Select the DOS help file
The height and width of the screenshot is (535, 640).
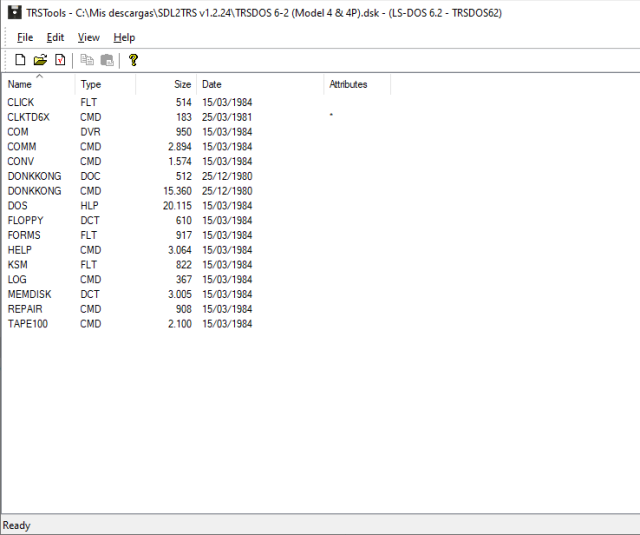(x=18, y=206)
